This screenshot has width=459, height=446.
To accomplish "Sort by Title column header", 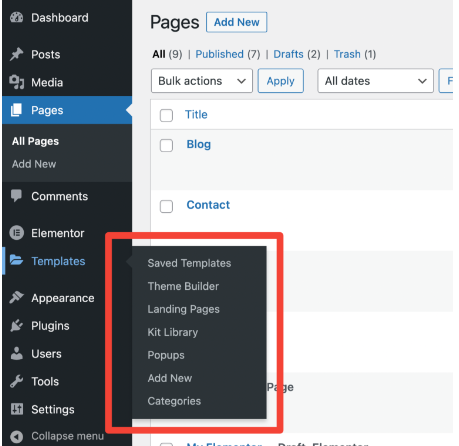I will (x=196, y=115).
